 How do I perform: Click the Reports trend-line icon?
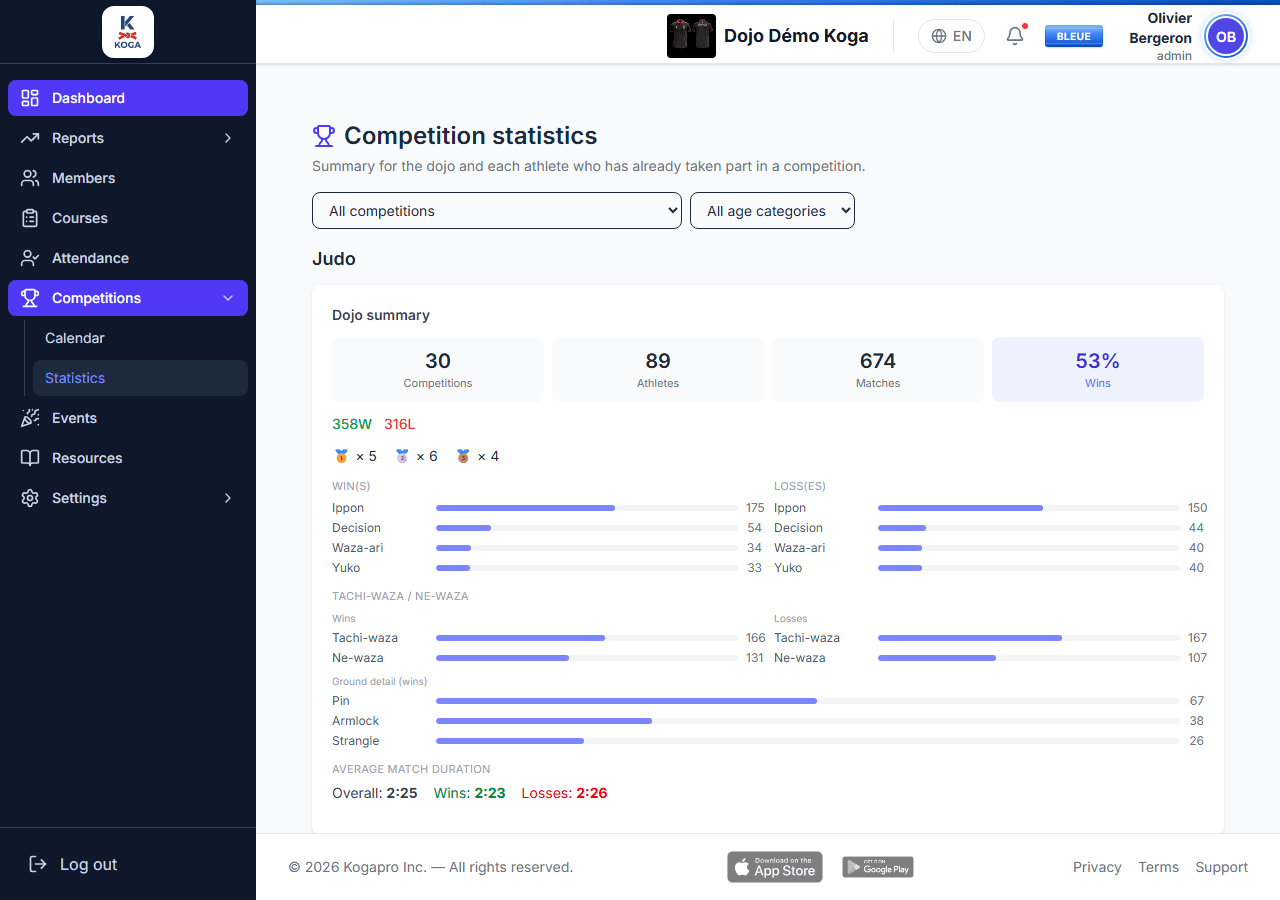[x=30, y=138]
